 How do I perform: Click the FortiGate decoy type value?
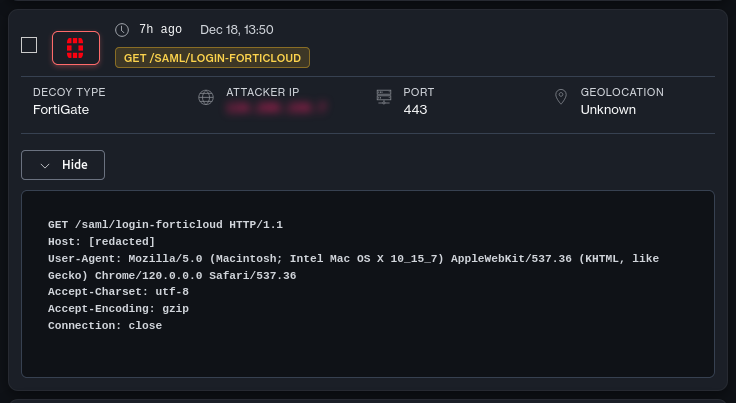click(x=61, y=110)
